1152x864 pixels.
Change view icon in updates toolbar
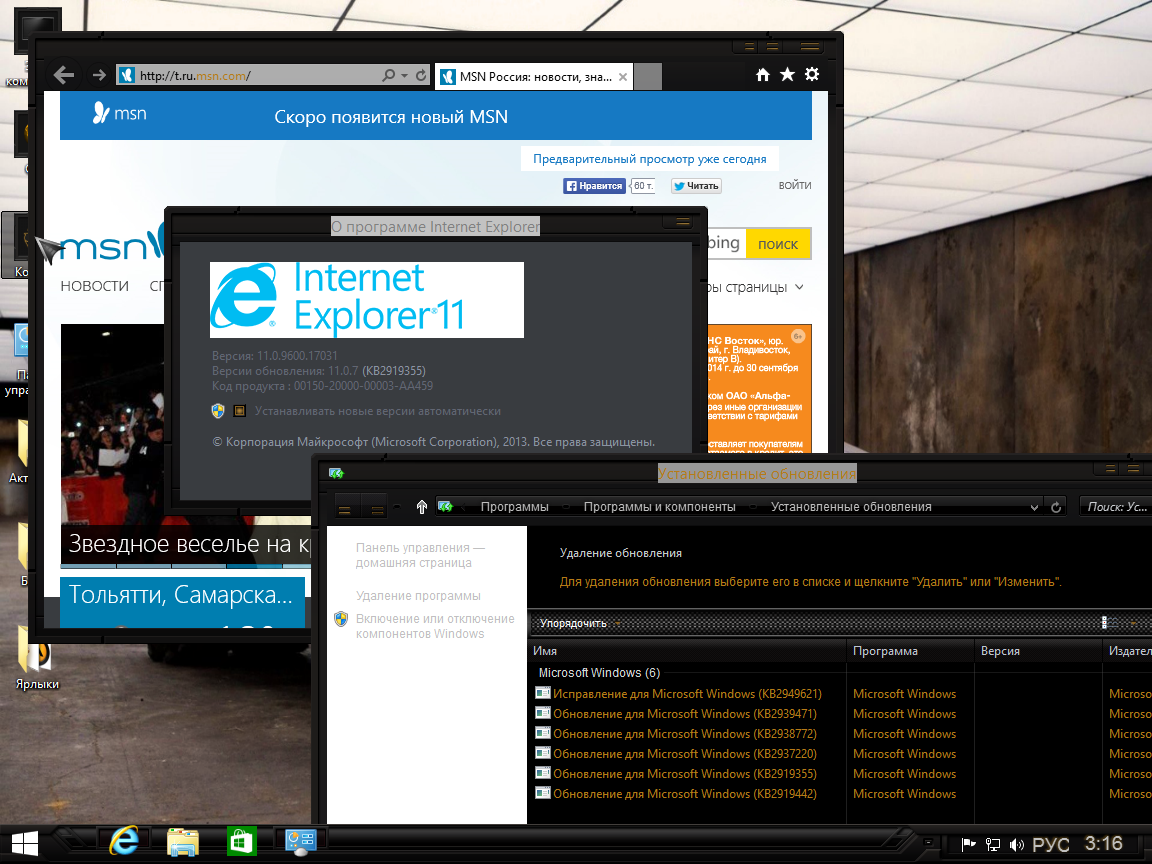click(x=1109, y=623)
